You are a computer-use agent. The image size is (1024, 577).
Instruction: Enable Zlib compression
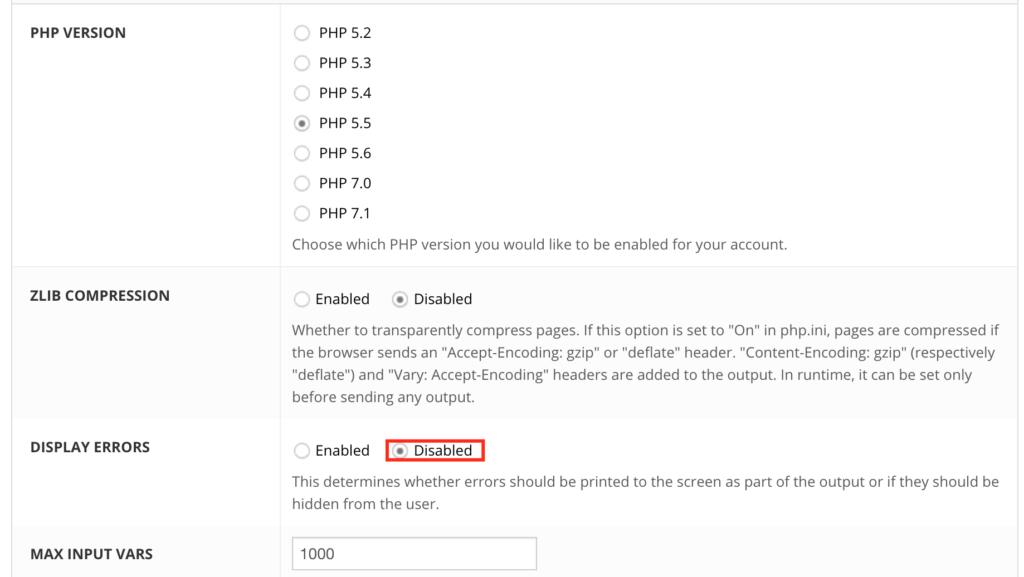(x=302, y=298)
